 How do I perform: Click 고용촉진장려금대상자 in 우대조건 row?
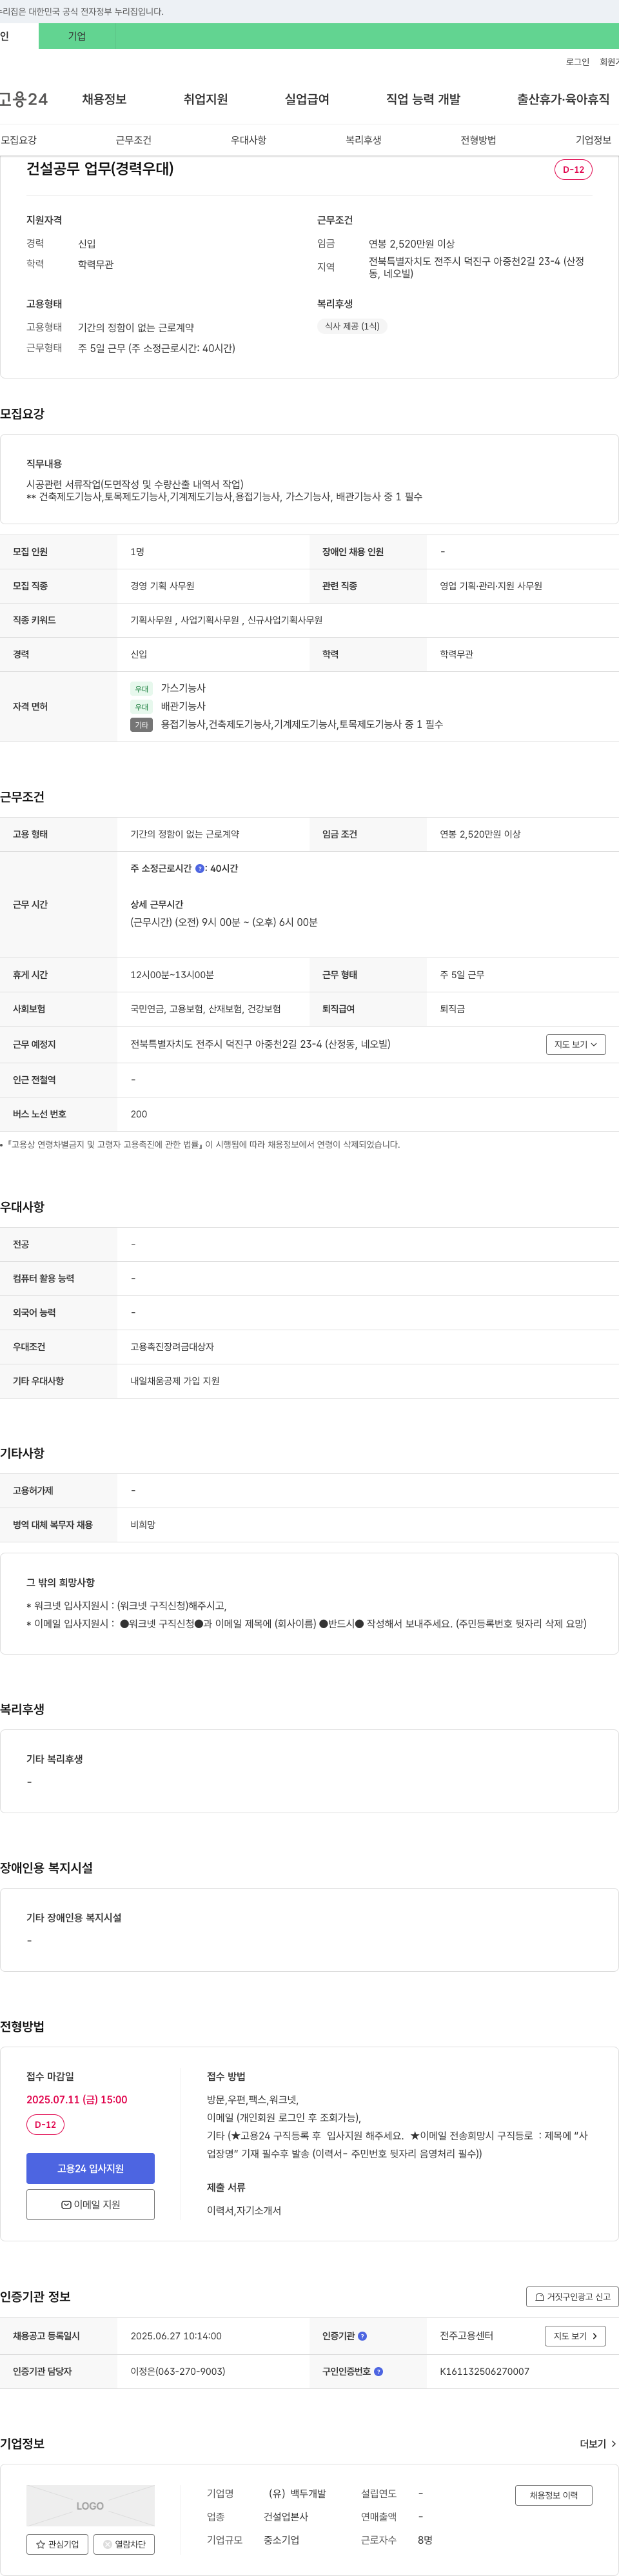click(172, 1347)
